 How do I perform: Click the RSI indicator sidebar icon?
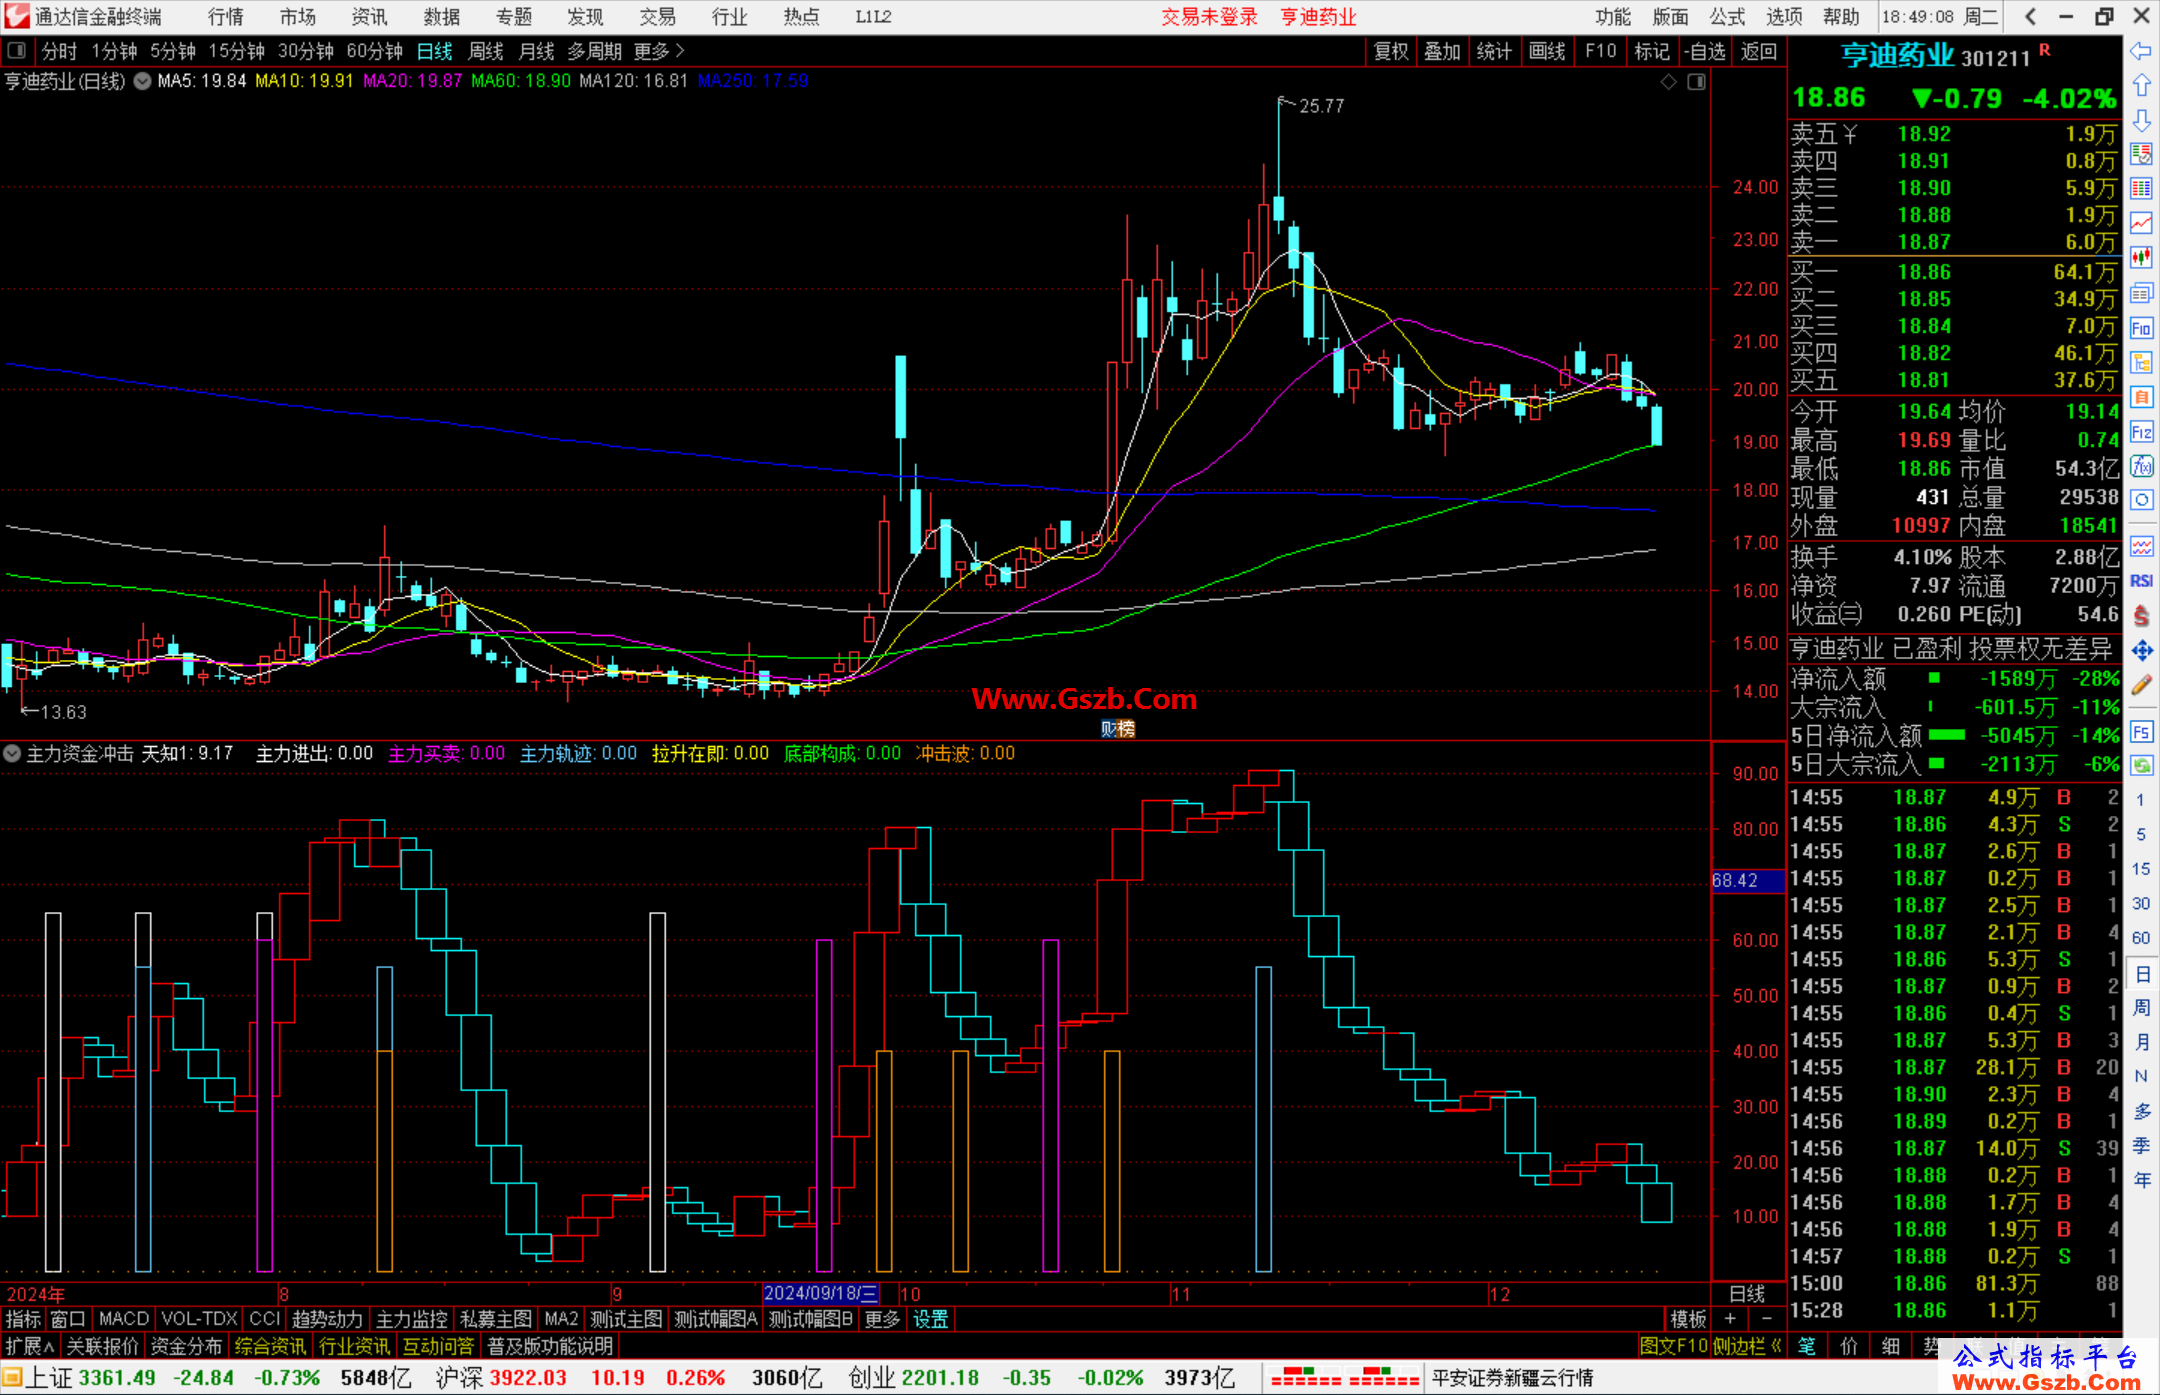[x=2141, y=580]
